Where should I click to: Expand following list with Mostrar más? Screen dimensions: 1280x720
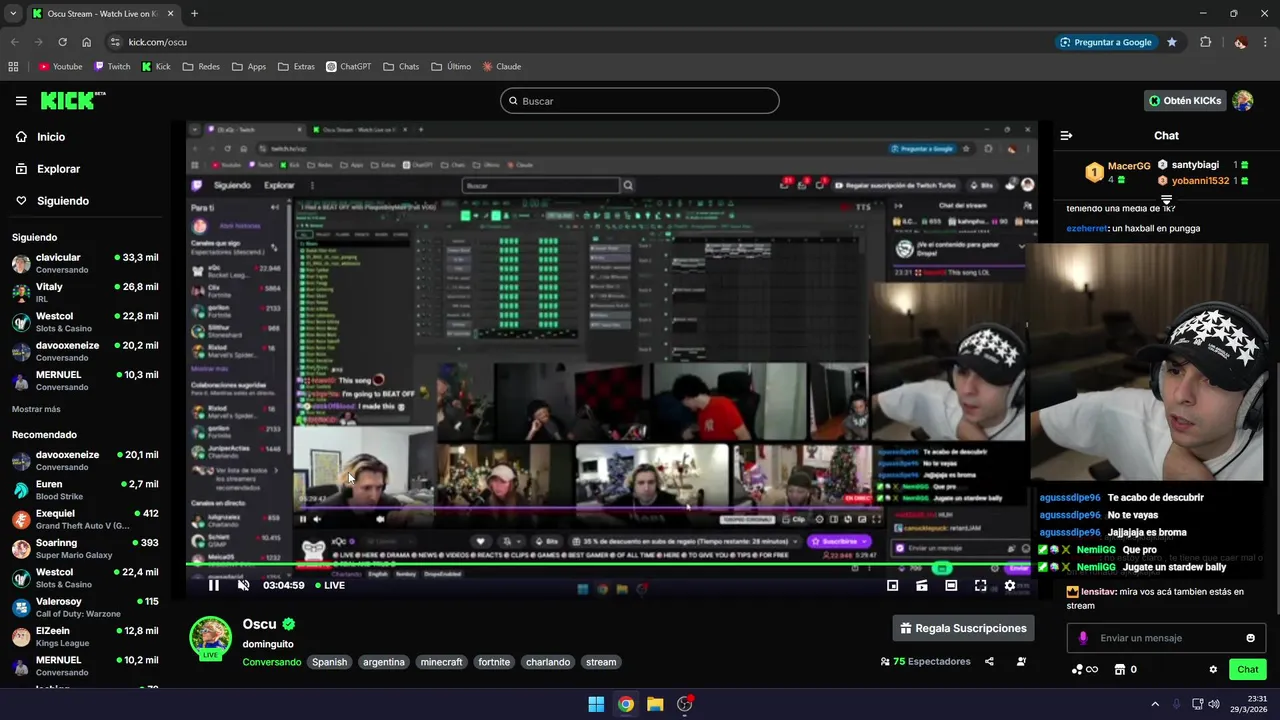click(x=36, y=409)
